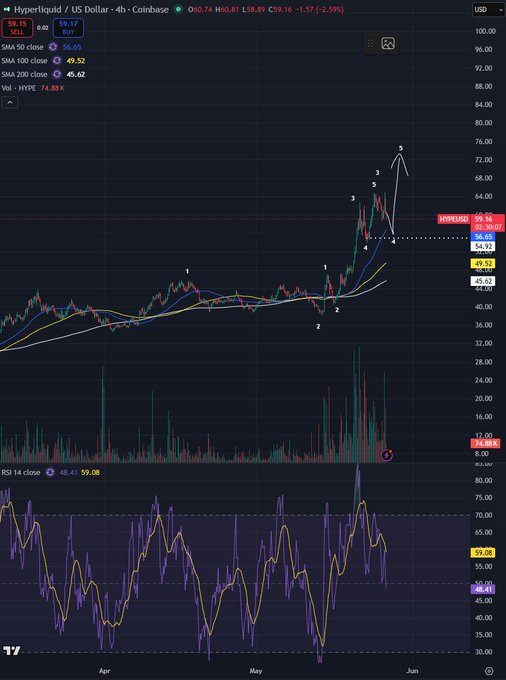Click the Jun label on time axis
Viewport: 506px width, 680px height.
pyautogui.click(x=412, y=671)
